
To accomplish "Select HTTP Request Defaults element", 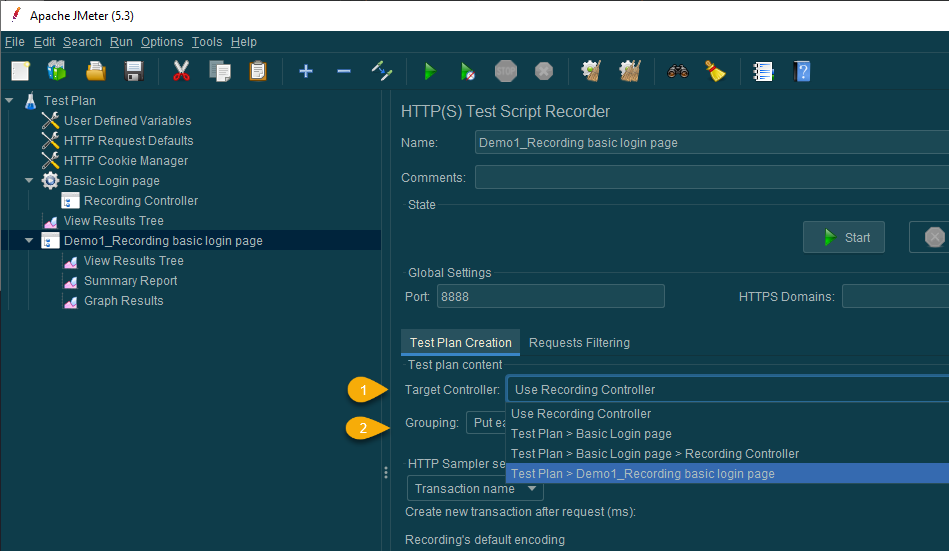I will point(128,140).
